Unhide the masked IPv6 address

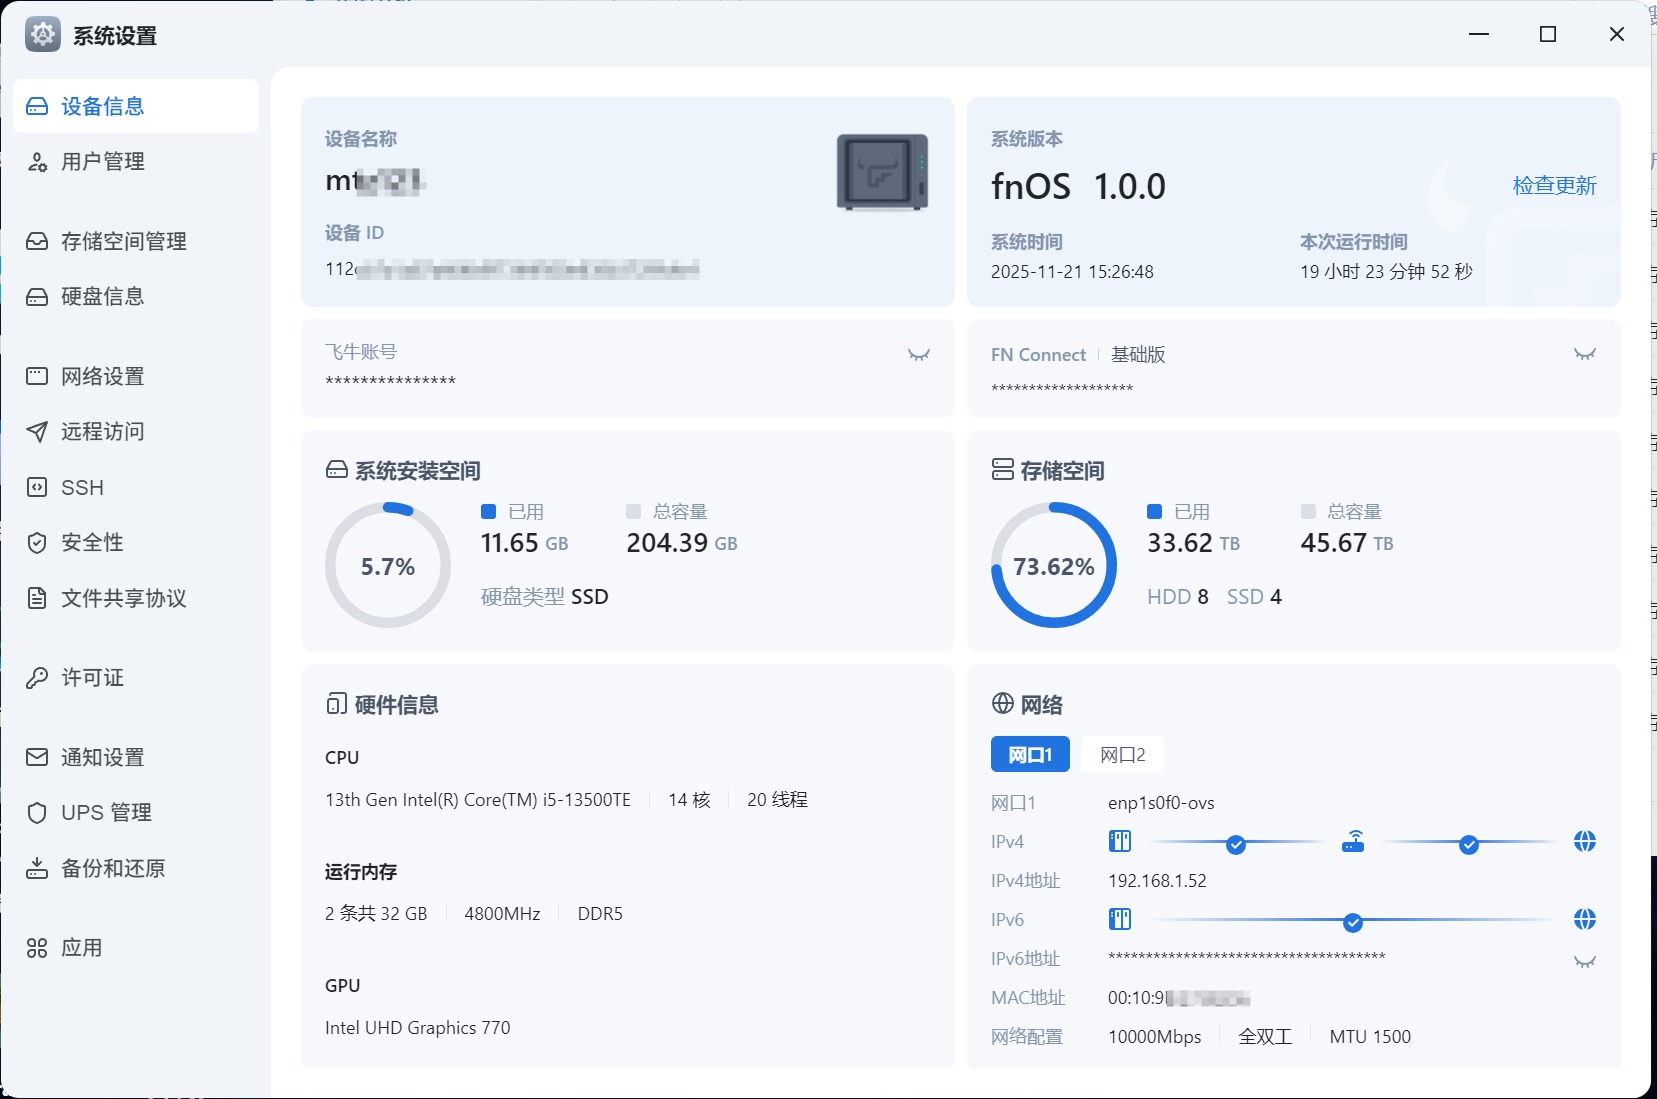click(x=1584, y=962)
